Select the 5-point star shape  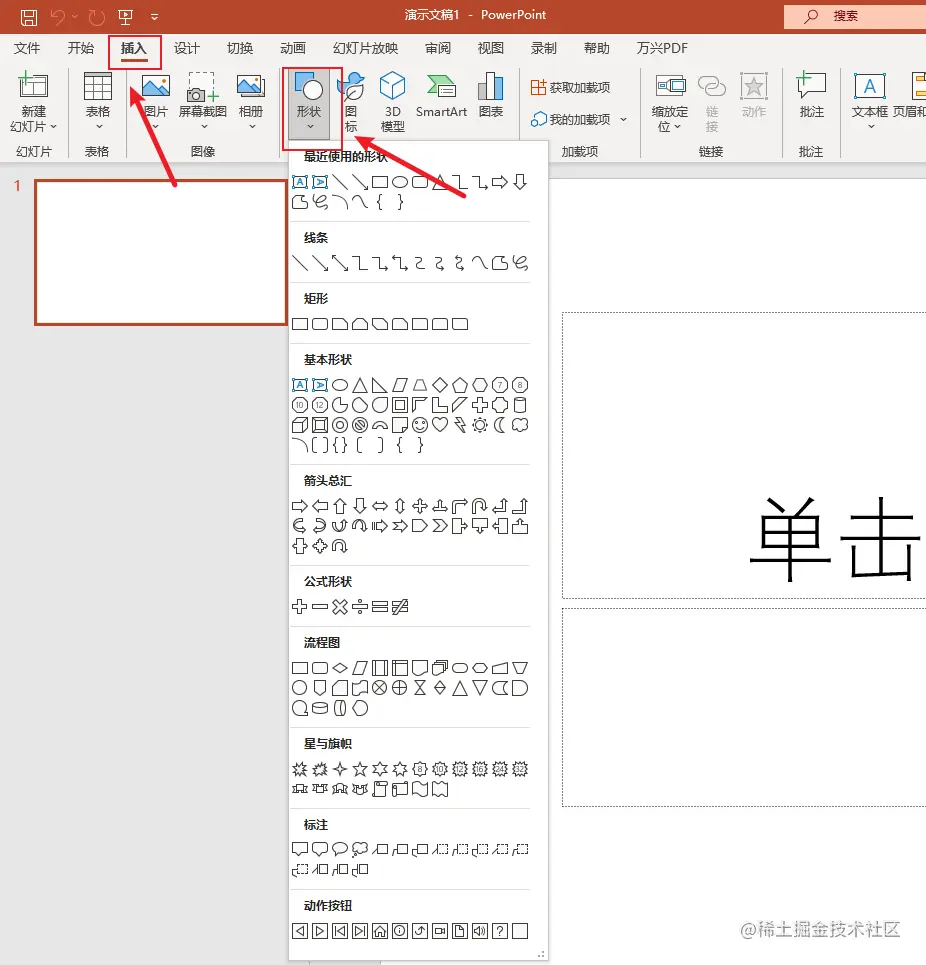[x=360, y=769]
